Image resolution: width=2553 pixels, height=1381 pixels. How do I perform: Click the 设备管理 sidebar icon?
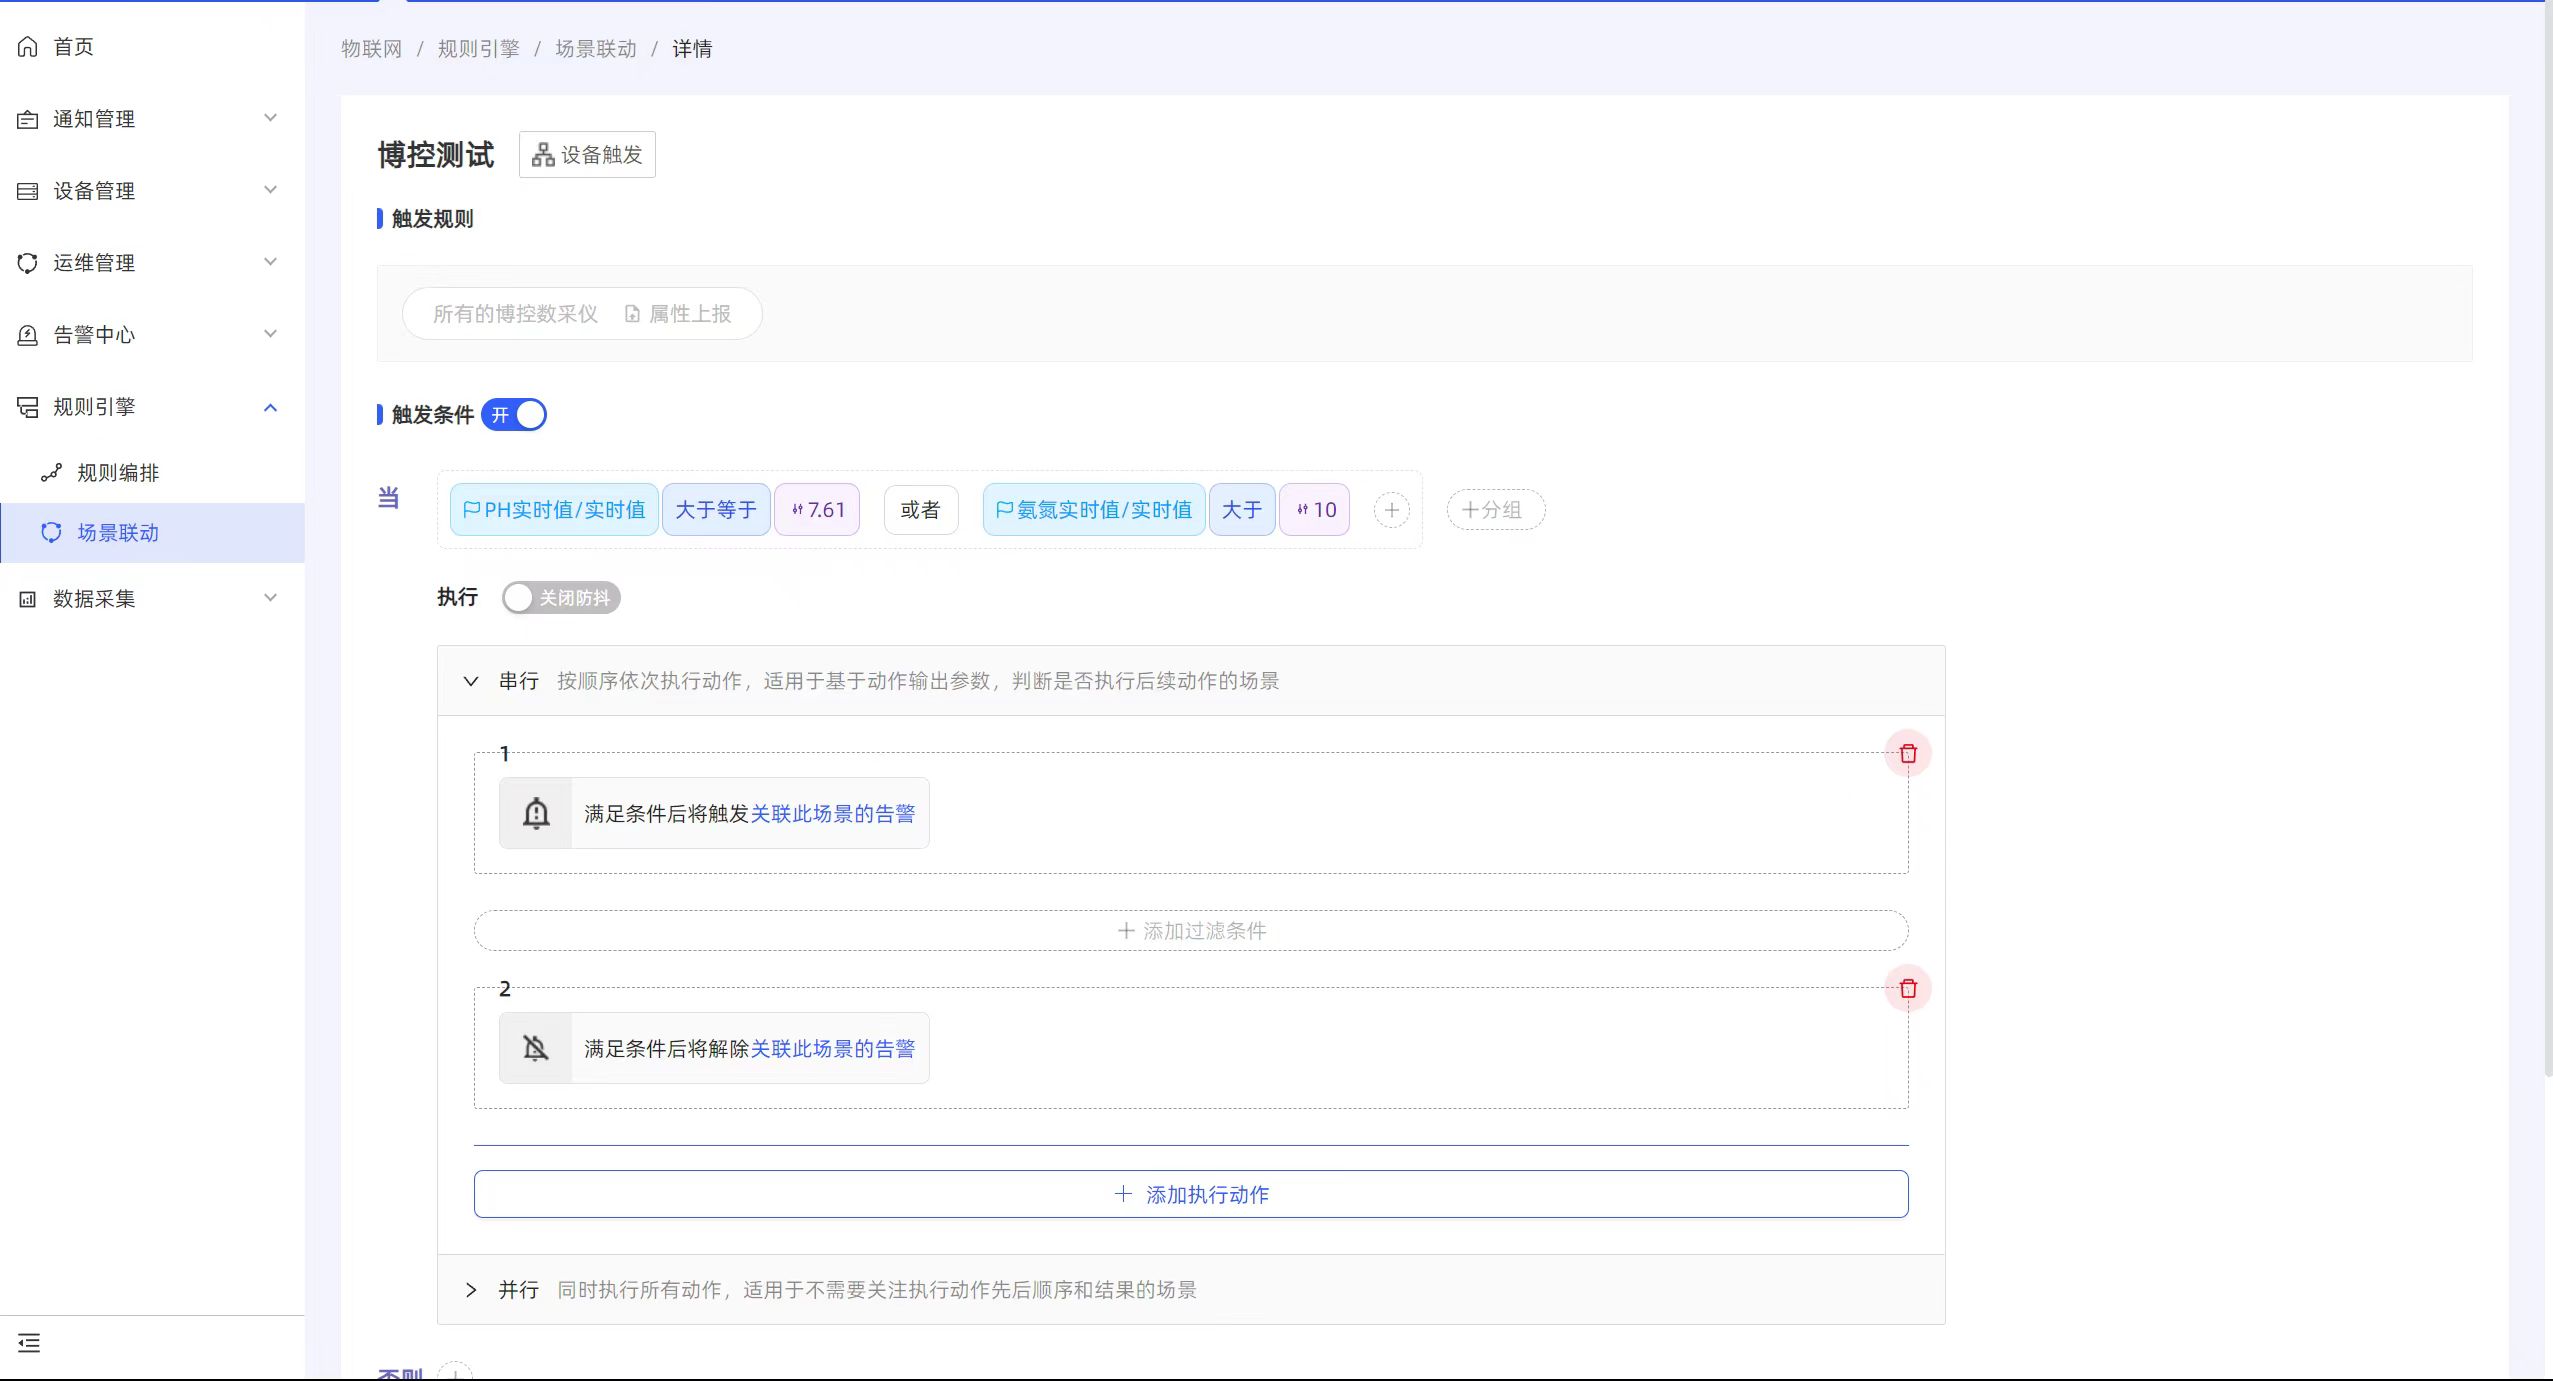point(28,191)
